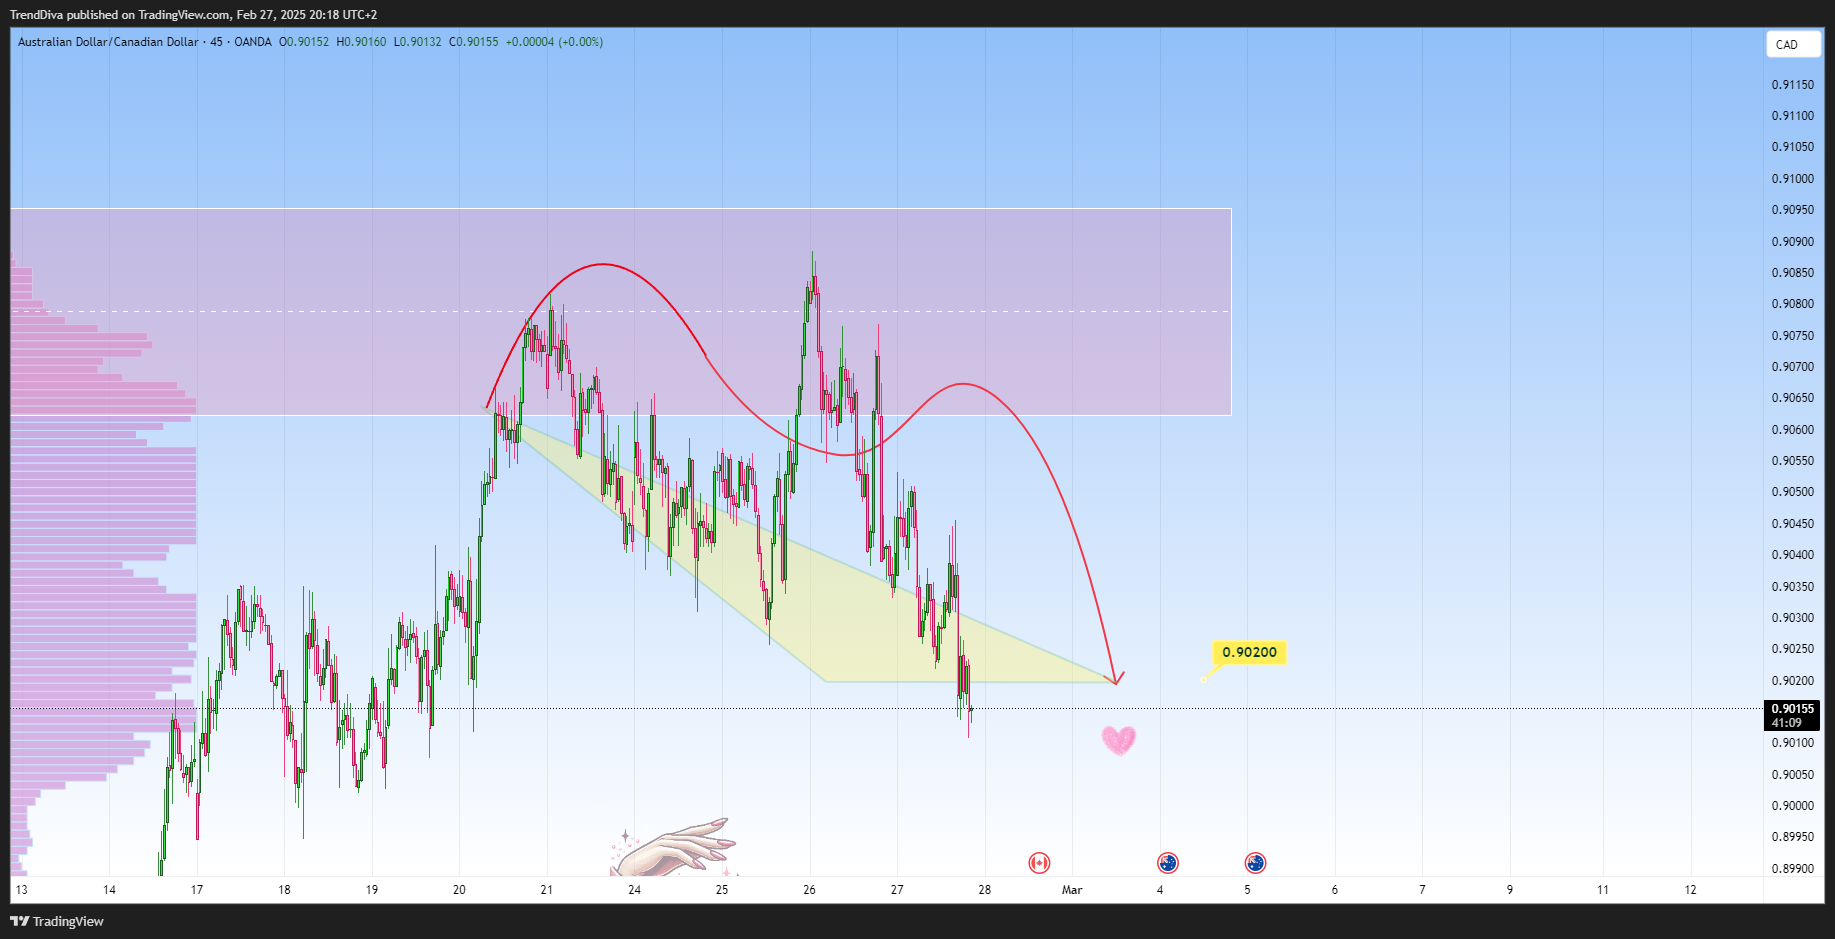Viewport: 1835px width, 939px height.
Task: Click date 26 on the time axis
Action: [x=809, y=890]
